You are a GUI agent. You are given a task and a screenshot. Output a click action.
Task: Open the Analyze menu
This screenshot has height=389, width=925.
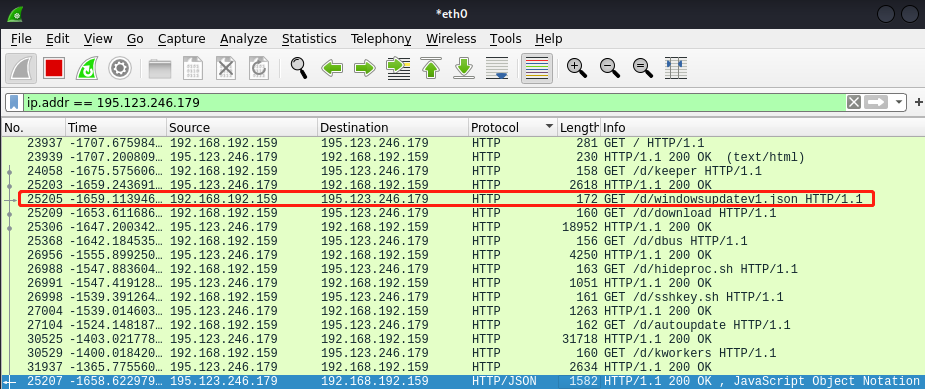(x=244, y=39)
